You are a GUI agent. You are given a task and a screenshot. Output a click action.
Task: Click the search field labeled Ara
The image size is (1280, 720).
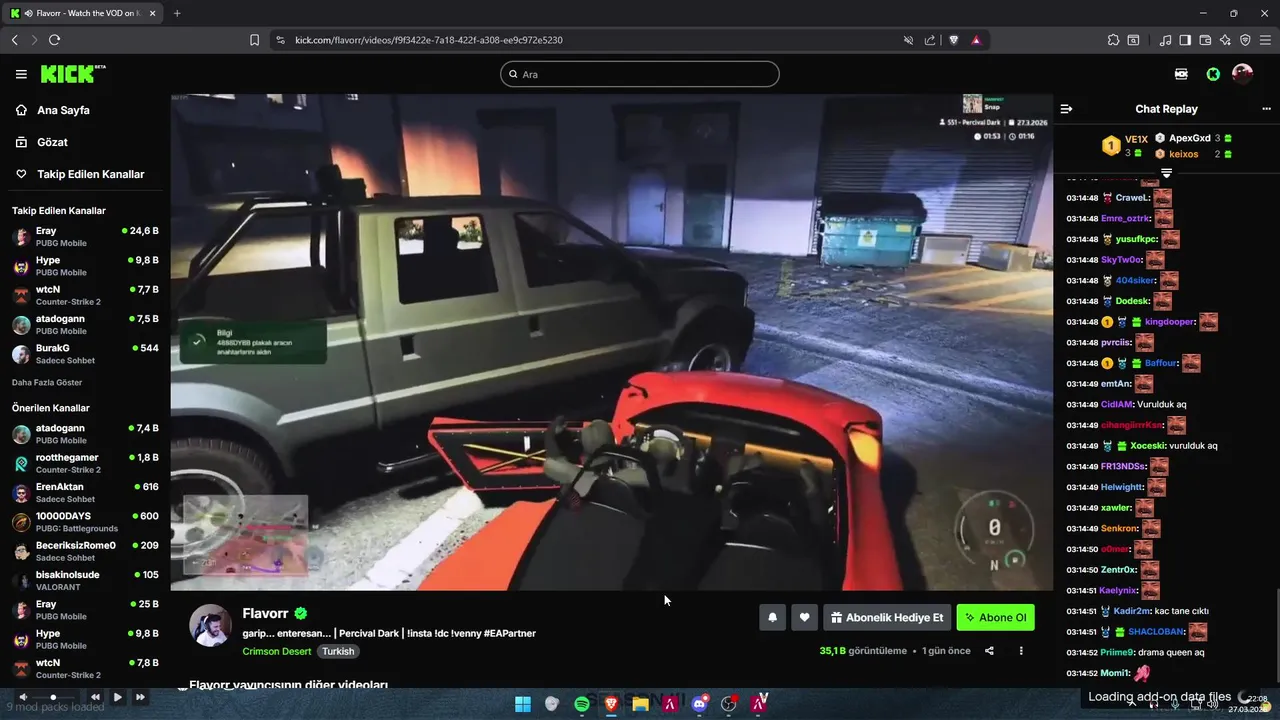pos(640,74)
